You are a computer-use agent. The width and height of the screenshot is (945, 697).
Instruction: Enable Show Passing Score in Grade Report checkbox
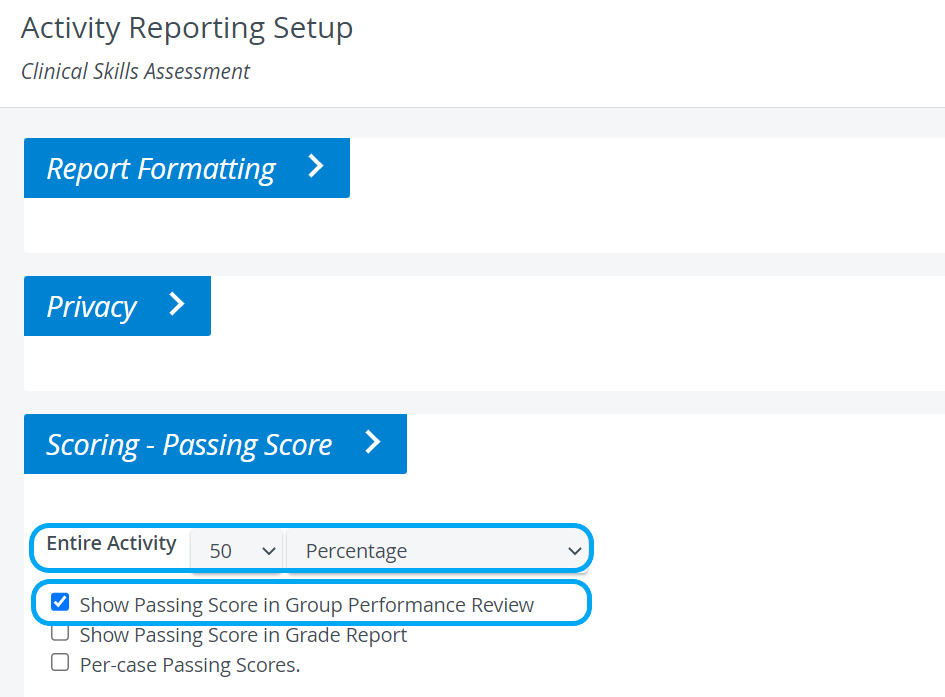pyautogui.click(x=60, y=633)
